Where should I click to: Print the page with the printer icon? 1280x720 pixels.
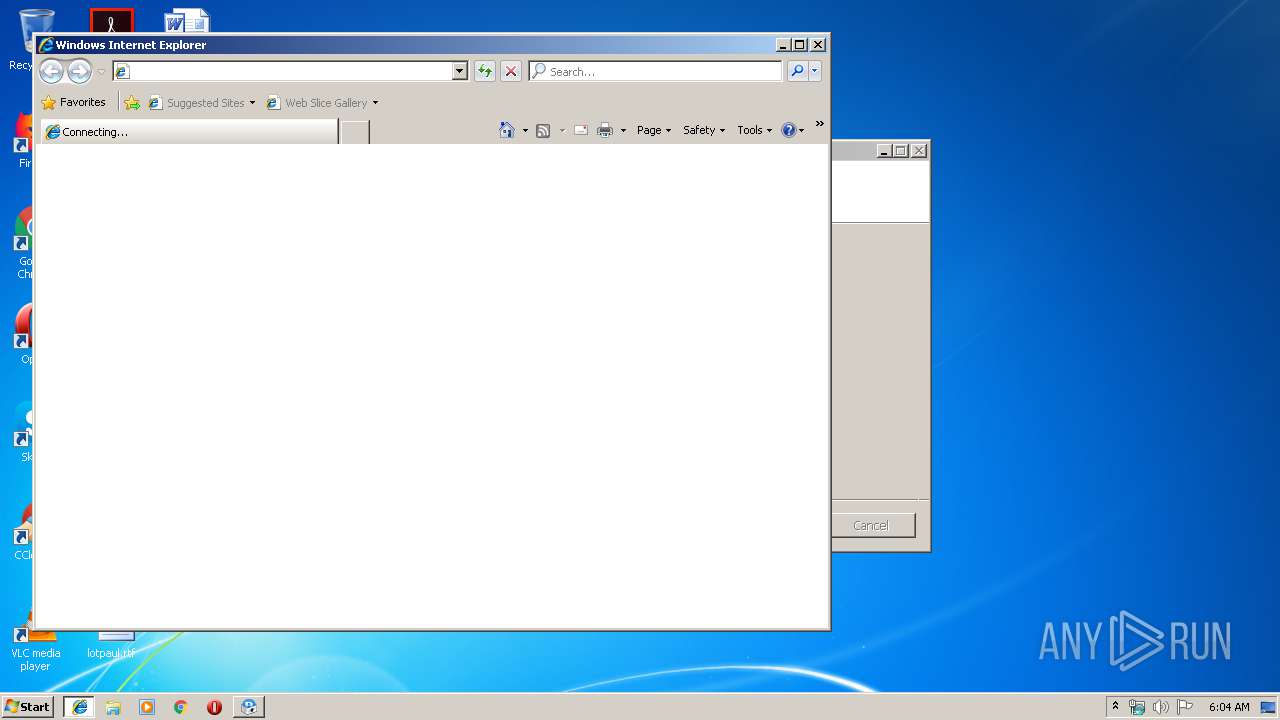click(x=605, y=130)
